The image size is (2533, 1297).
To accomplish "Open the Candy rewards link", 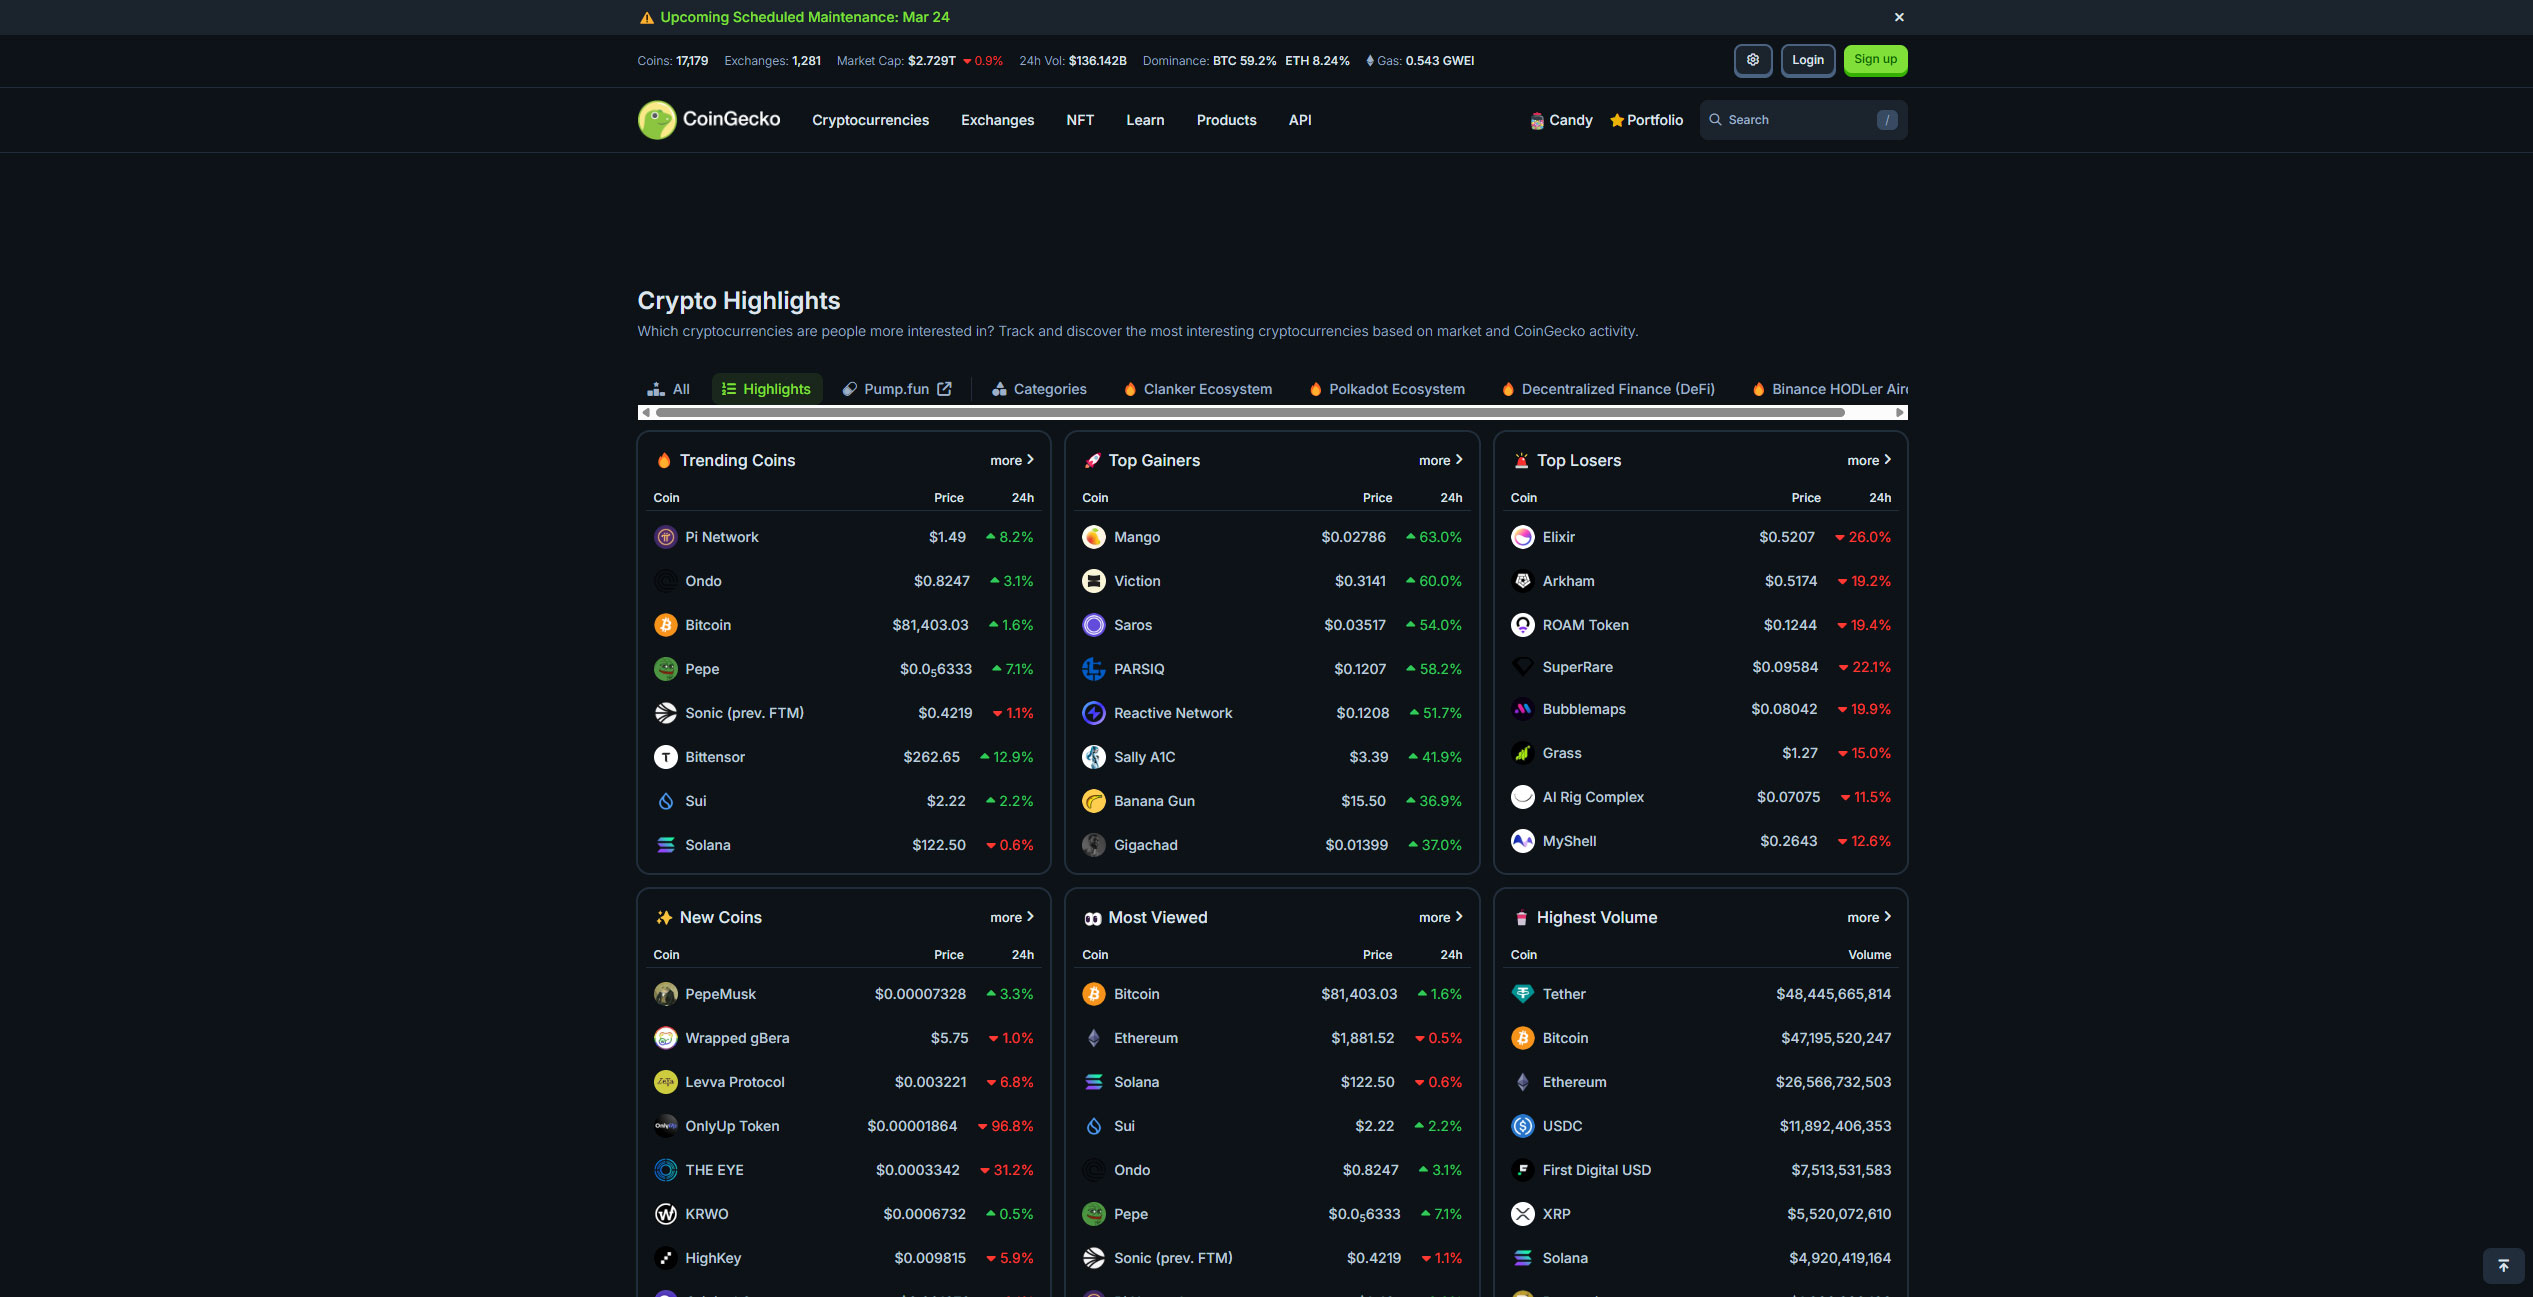I will point(1561,120).
